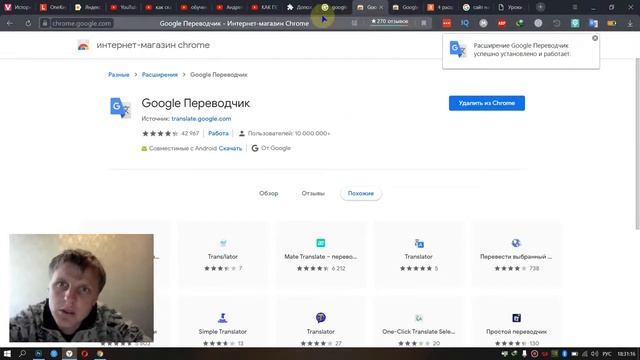Open the Windows Start menu
This screenshot has width=640, height=360.
(x=7, y=353)
